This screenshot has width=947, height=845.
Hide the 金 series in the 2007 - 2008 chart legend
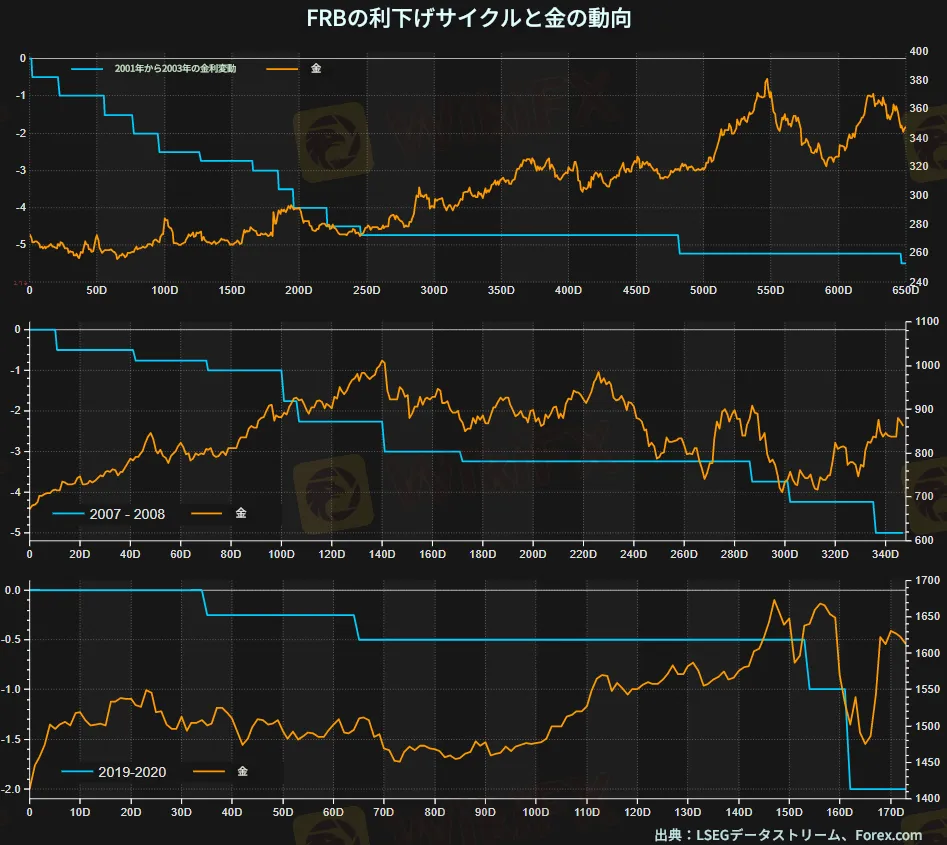[x=241, y=513]
